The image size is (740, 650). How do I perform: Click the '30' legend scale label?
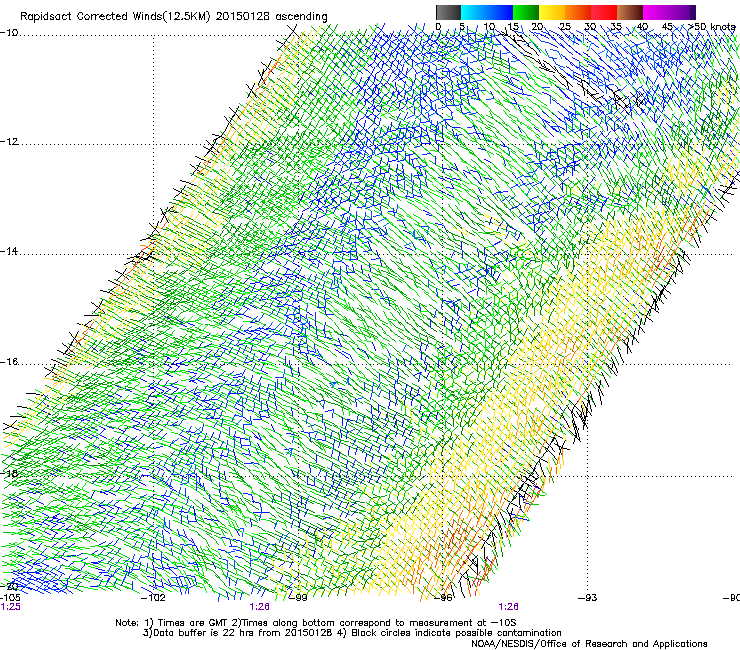click(590, 26)
